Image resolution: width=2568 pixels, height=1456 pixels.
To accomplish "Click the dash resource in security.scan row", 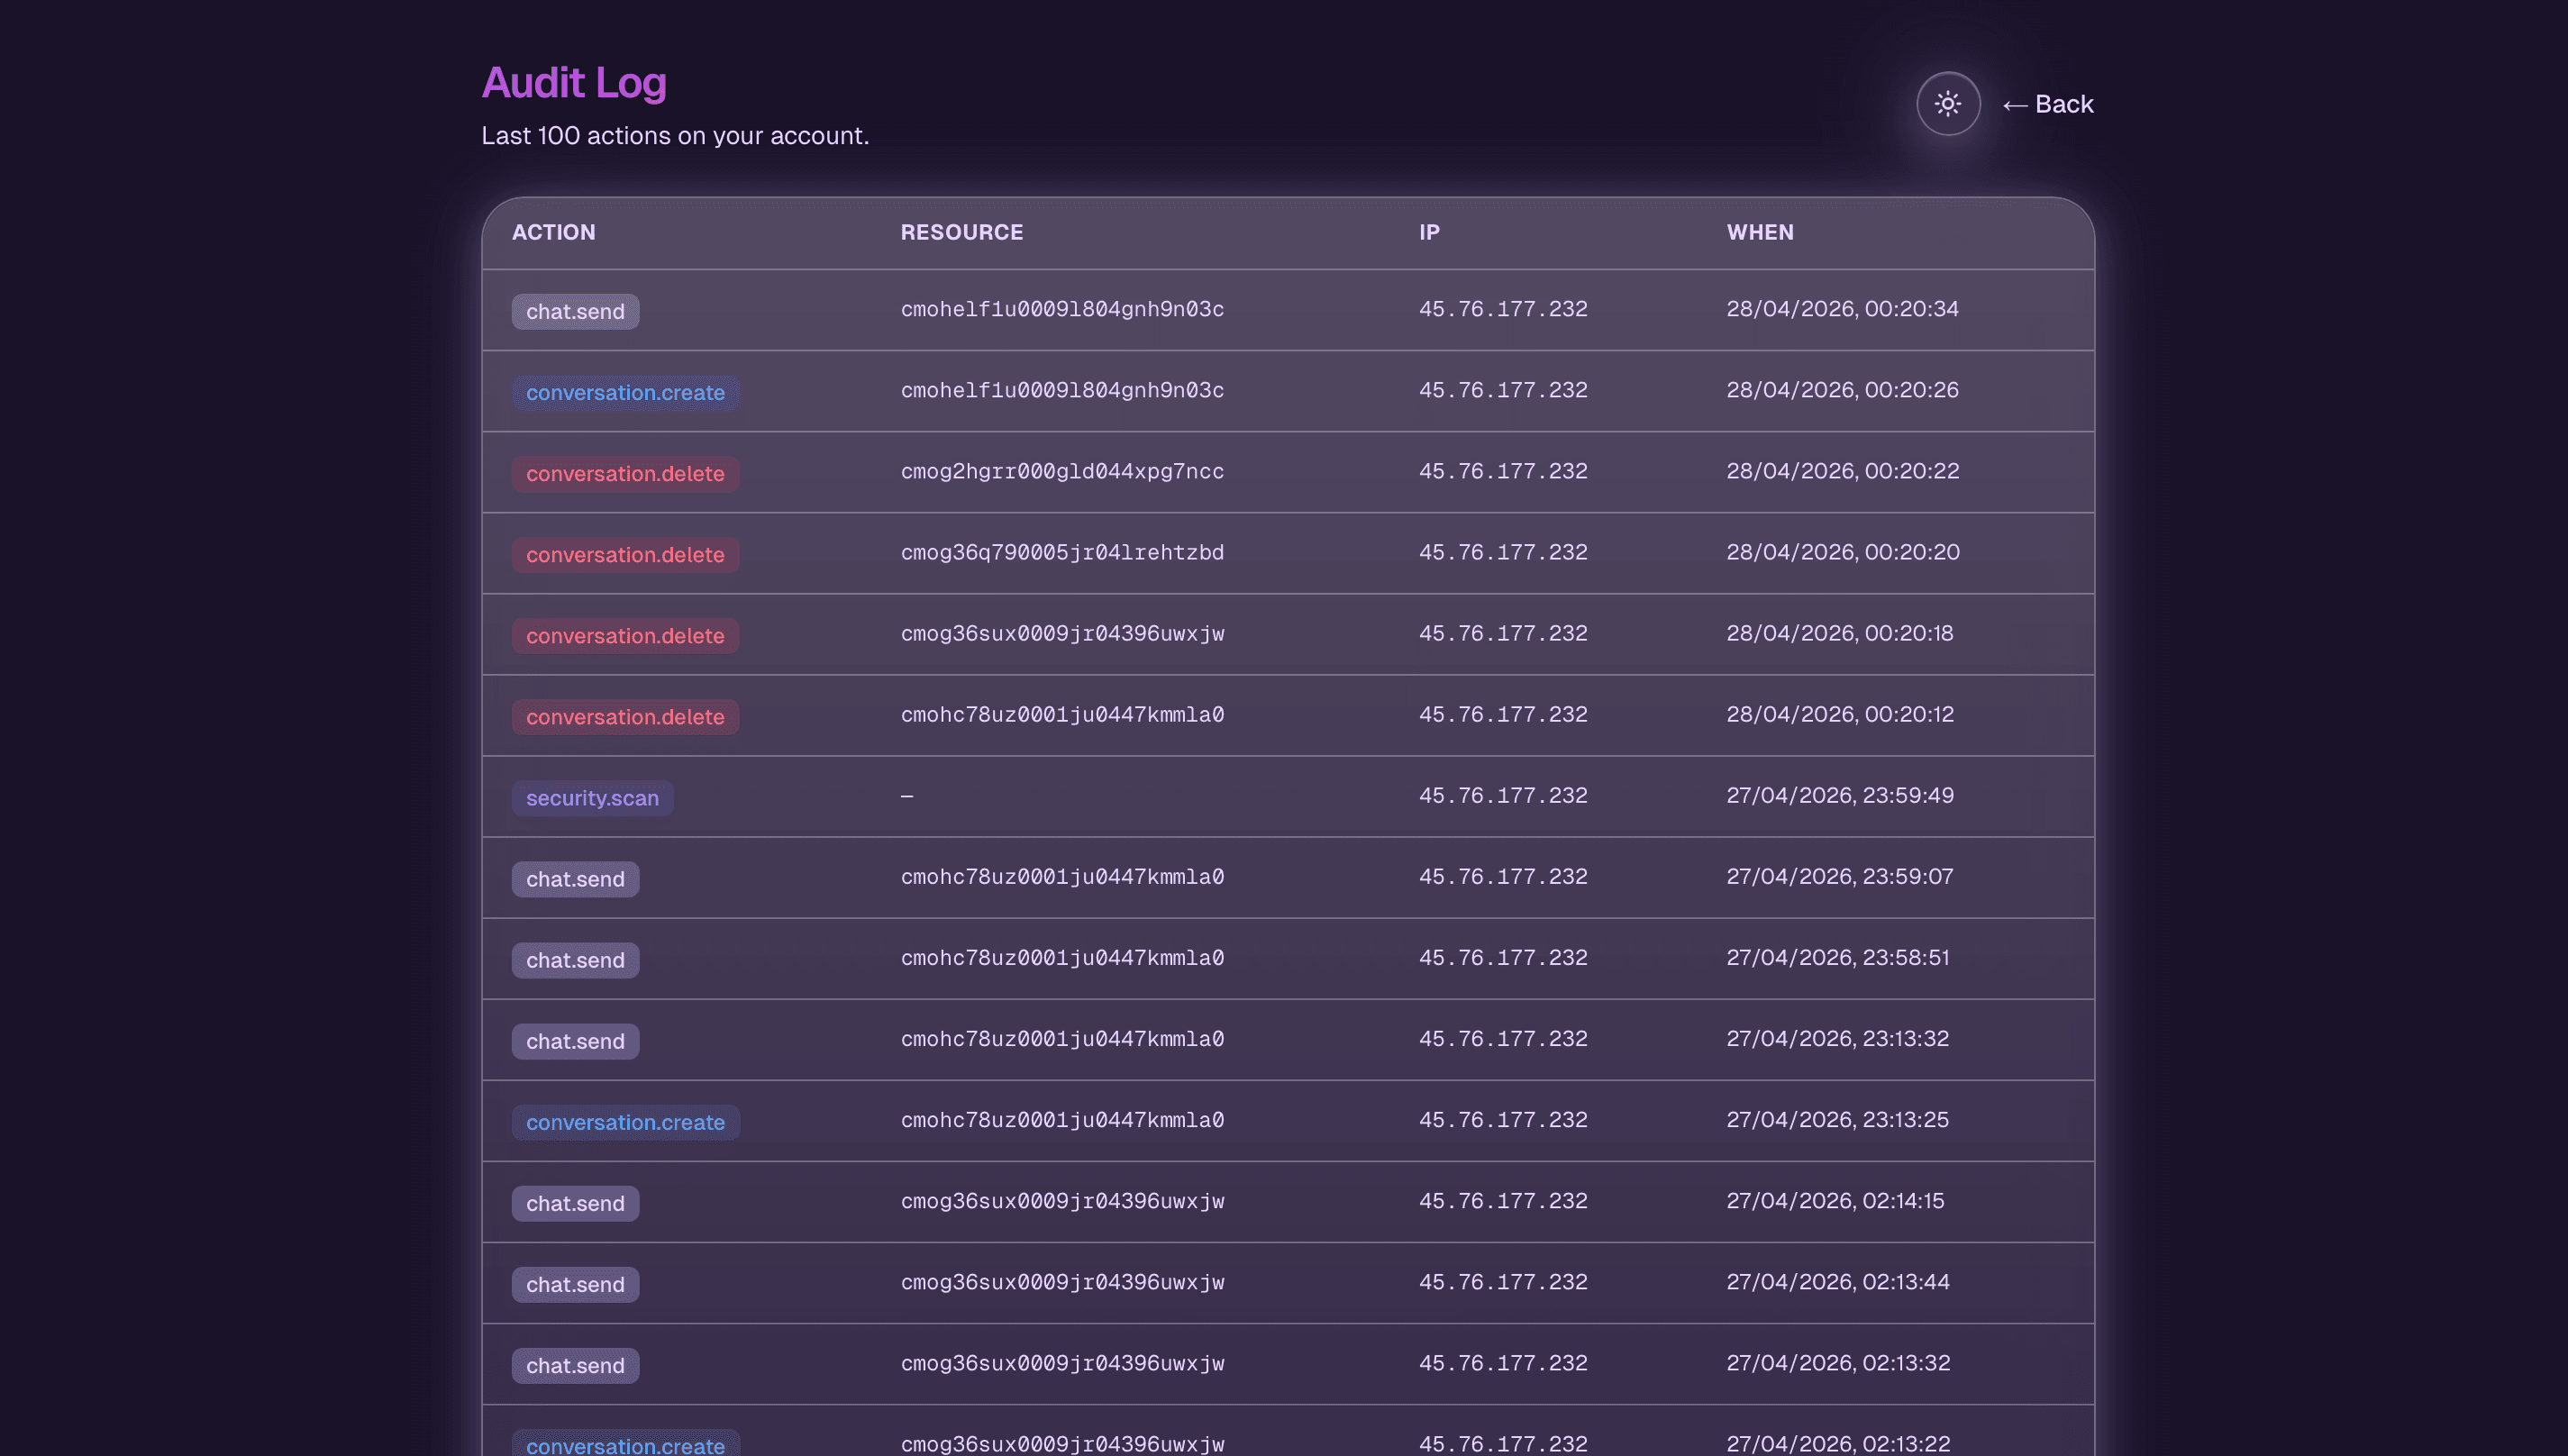I will [x=906, y=795].
